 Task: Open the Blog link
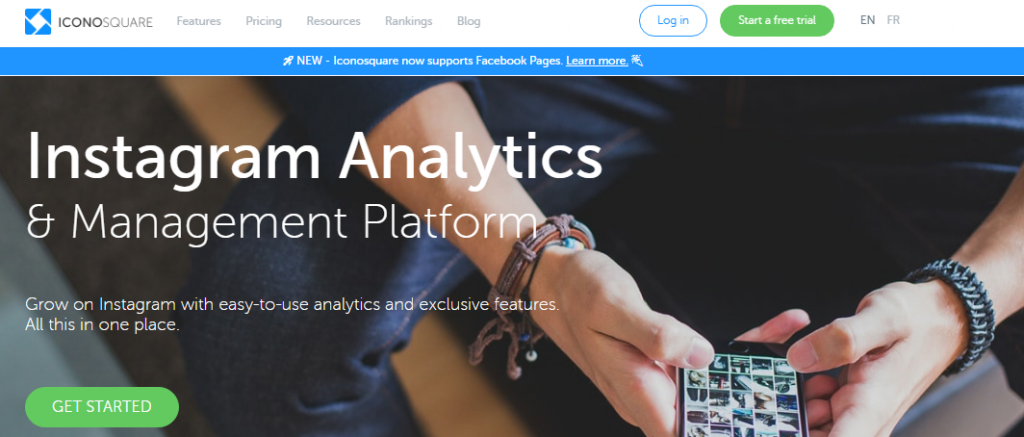(469, 21)
